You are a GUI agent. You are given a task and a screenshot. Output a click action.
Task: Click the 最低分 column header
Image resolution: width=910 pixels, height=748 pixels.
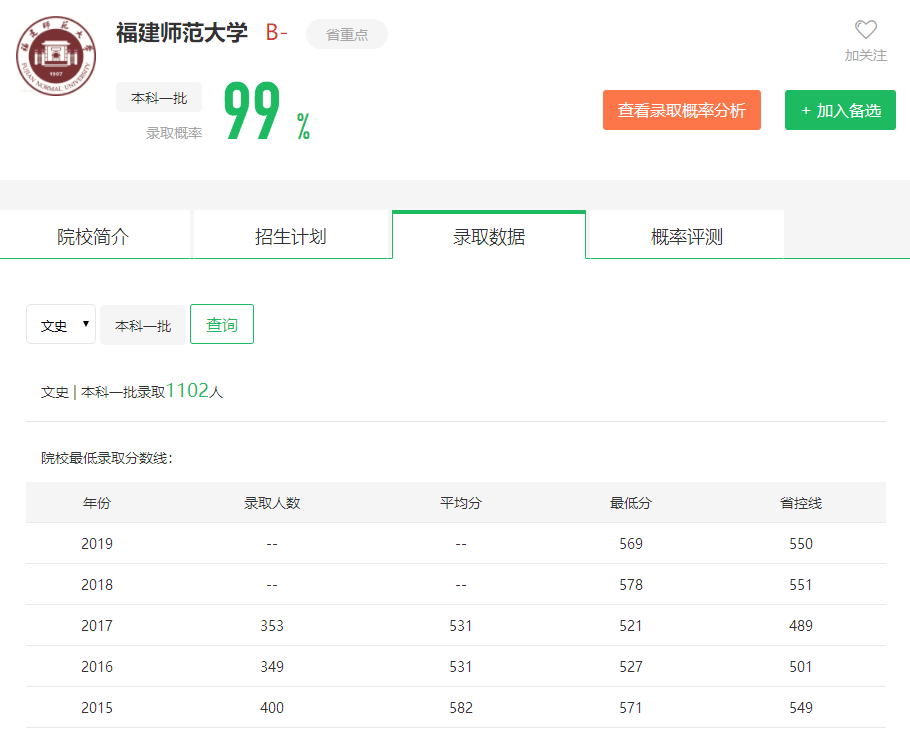point(630,503)
